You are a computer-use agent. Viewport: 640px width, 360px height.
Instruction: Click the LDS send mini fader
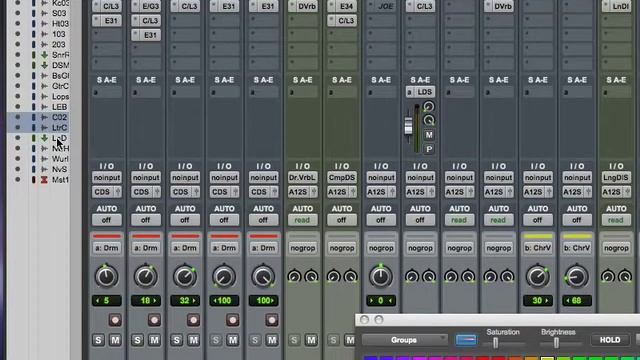pyautogui.click(x=408, y=126)
